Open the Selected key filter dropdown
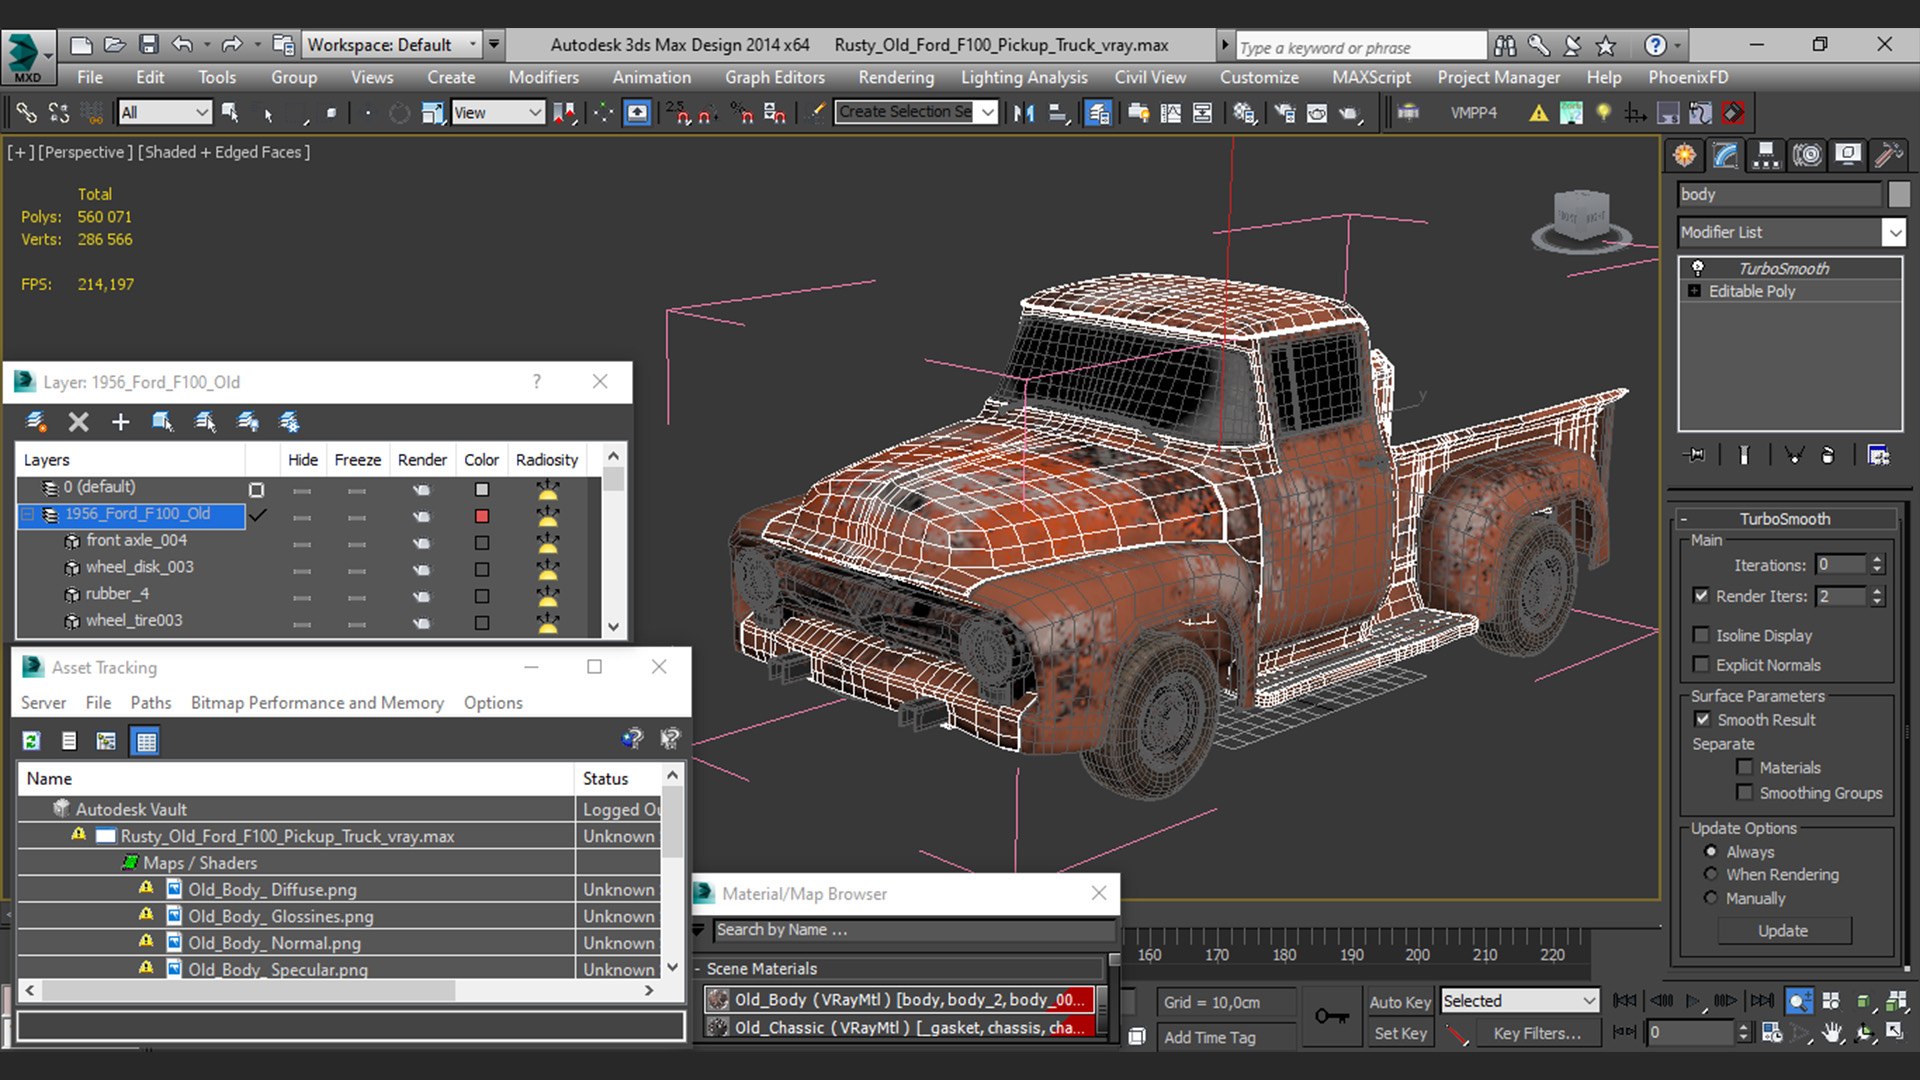Viewport: 1920px width, 1080px height. (1519, 1001)
